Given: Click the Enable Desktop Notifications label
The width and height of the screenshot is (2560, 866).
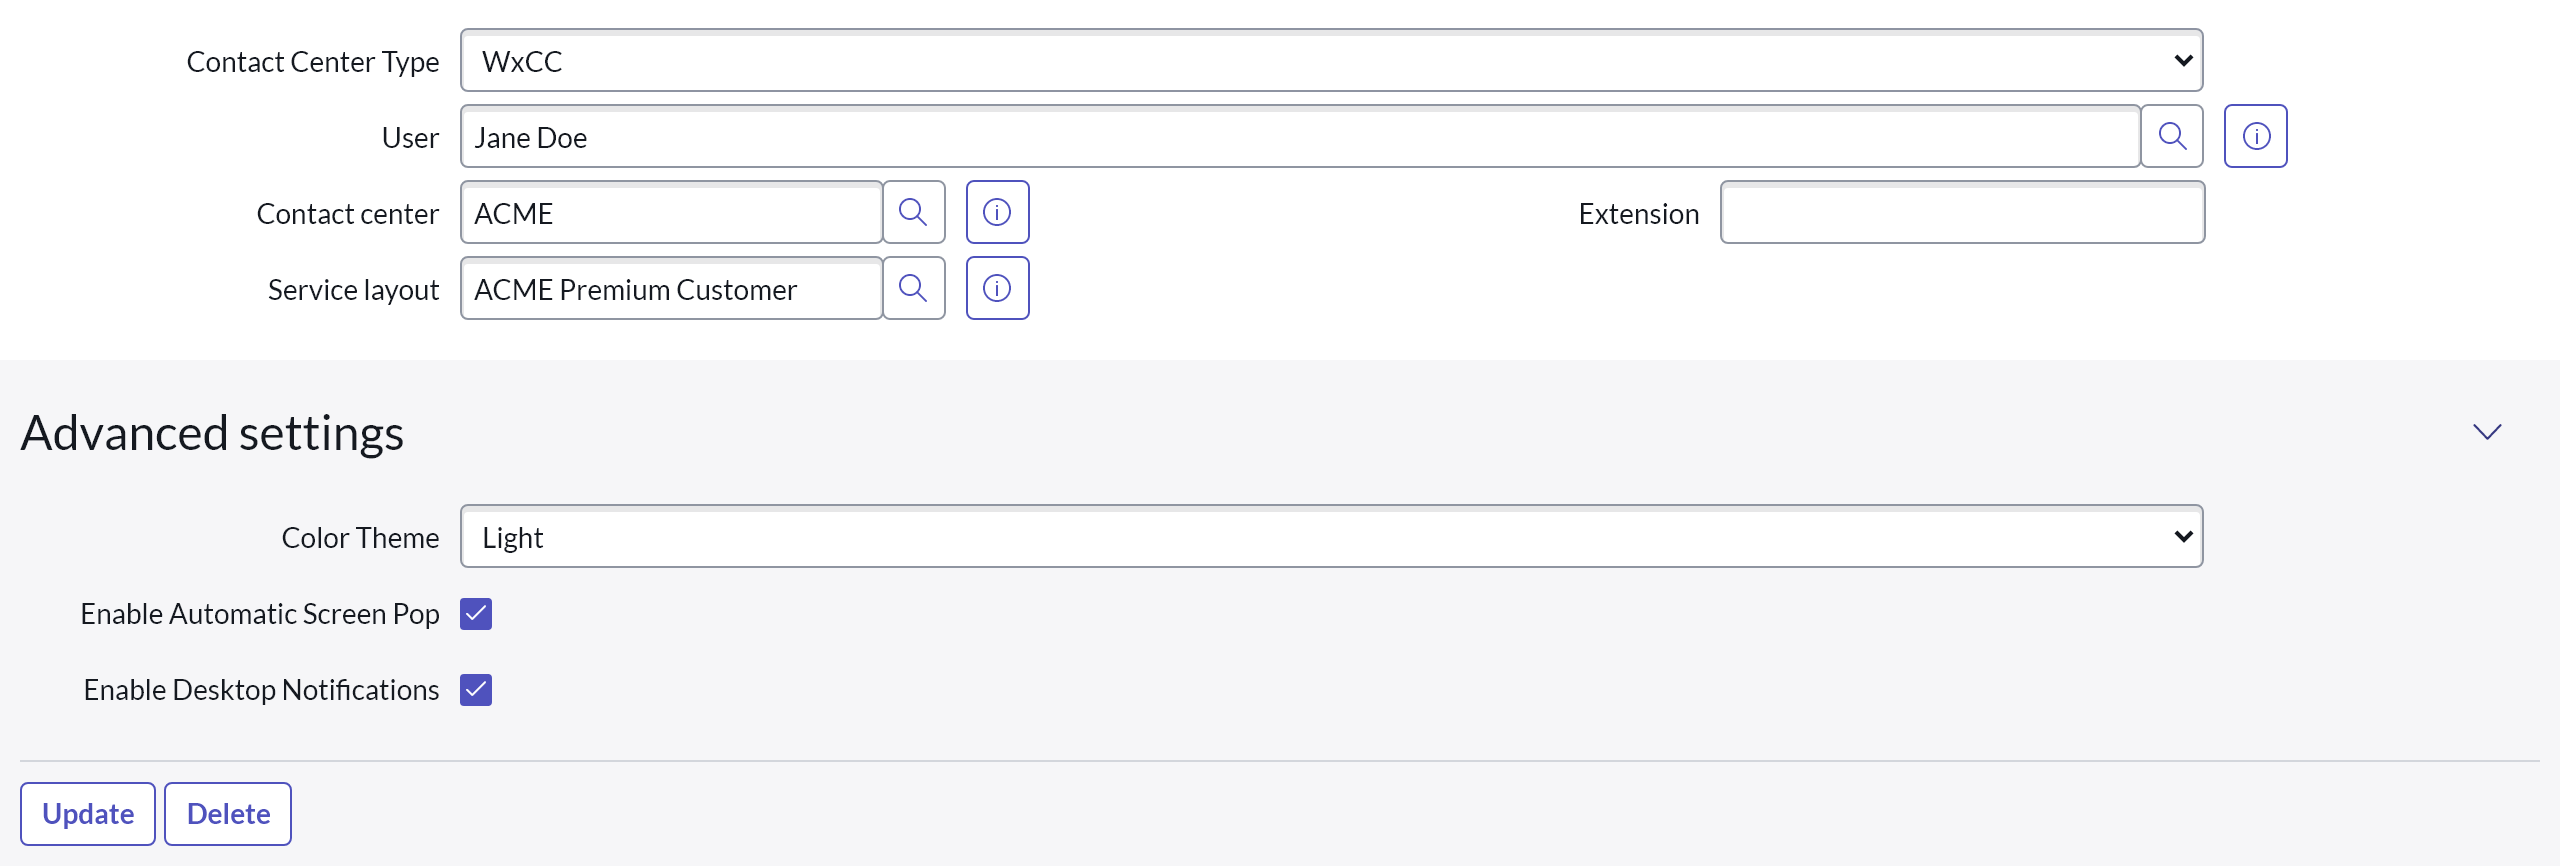Looking at the screenshot, I should tap(261, 690).
